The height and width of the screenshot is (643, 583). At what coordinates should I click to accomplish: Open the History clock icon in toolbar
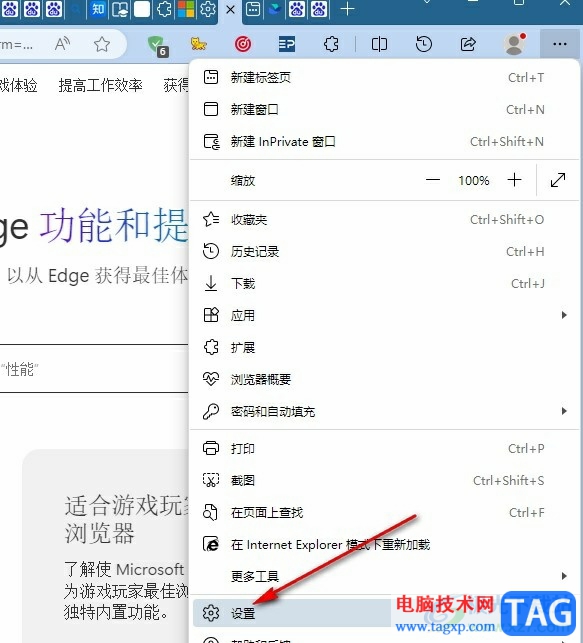(x=424, y=44)
